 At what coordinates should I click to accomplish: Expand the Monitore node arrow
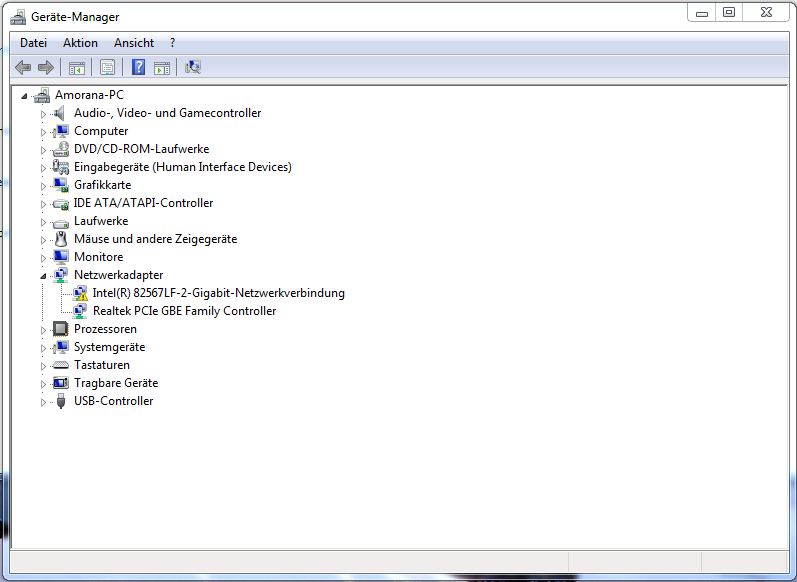(43, 258)
